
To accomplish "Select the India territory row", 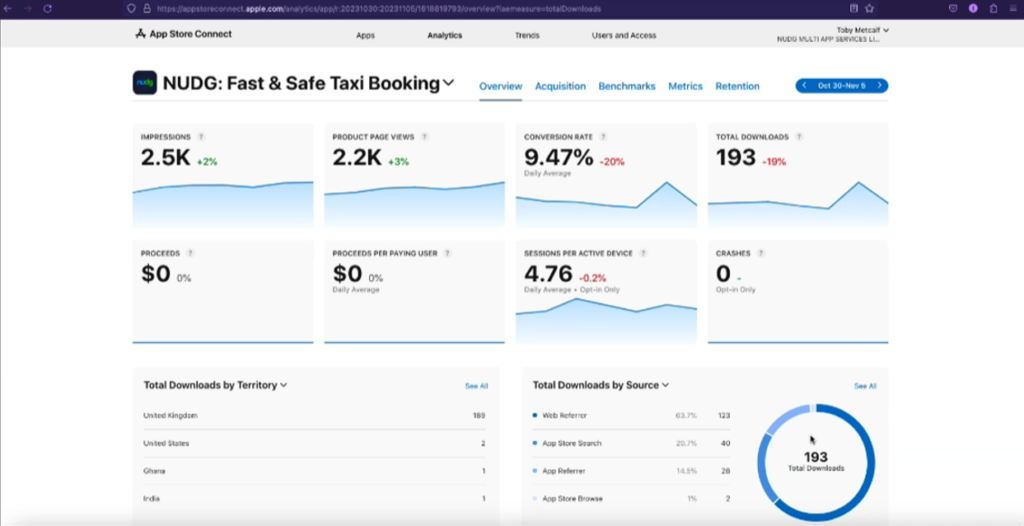I will 315,499.
